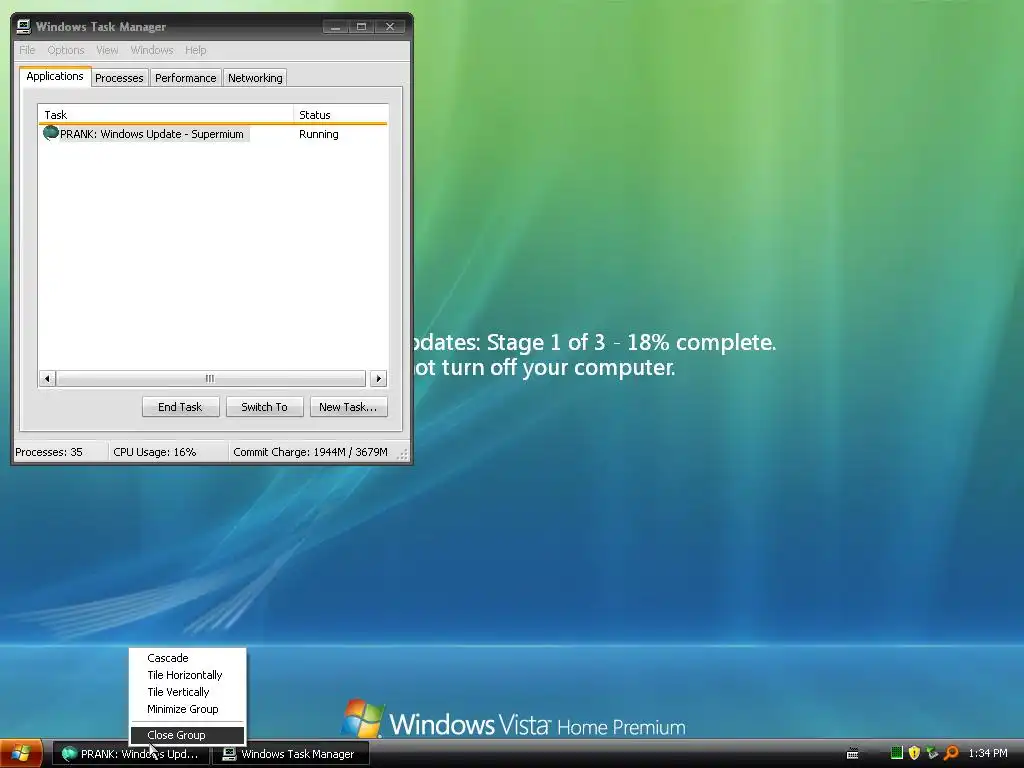Click the horizontal scrollbar right arrow
This screenshot has width=1024, height=768.
pyautogui.click(x=378, y=378)
